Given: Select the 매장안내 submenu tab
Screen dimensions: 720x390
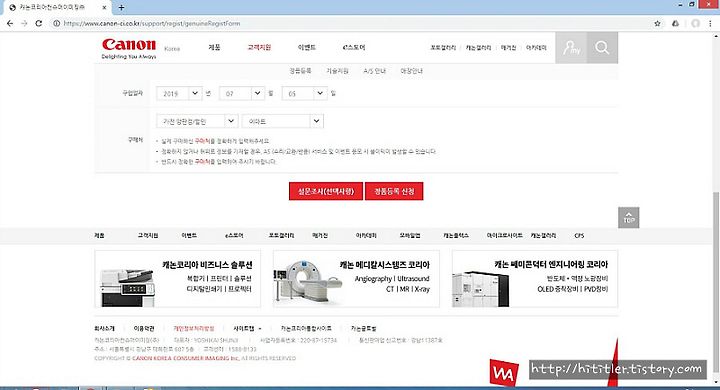Looking at the screenshot, I should [x=411, y=71].
